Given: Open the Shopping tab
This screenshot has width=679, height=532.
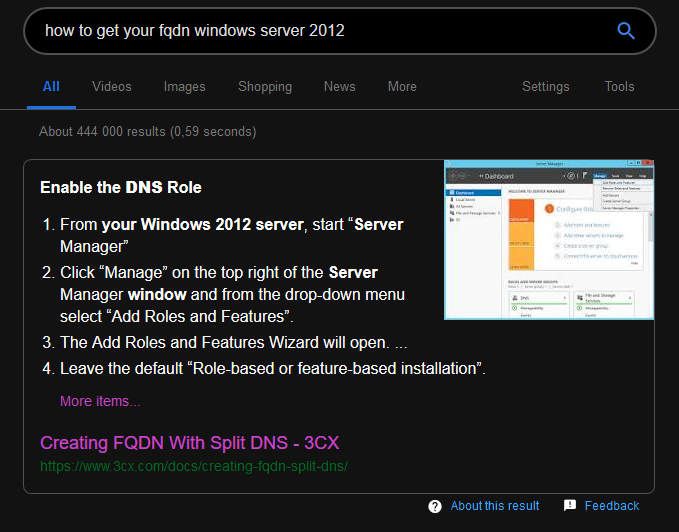Looking at the screenshot, I should click(265, 87).
